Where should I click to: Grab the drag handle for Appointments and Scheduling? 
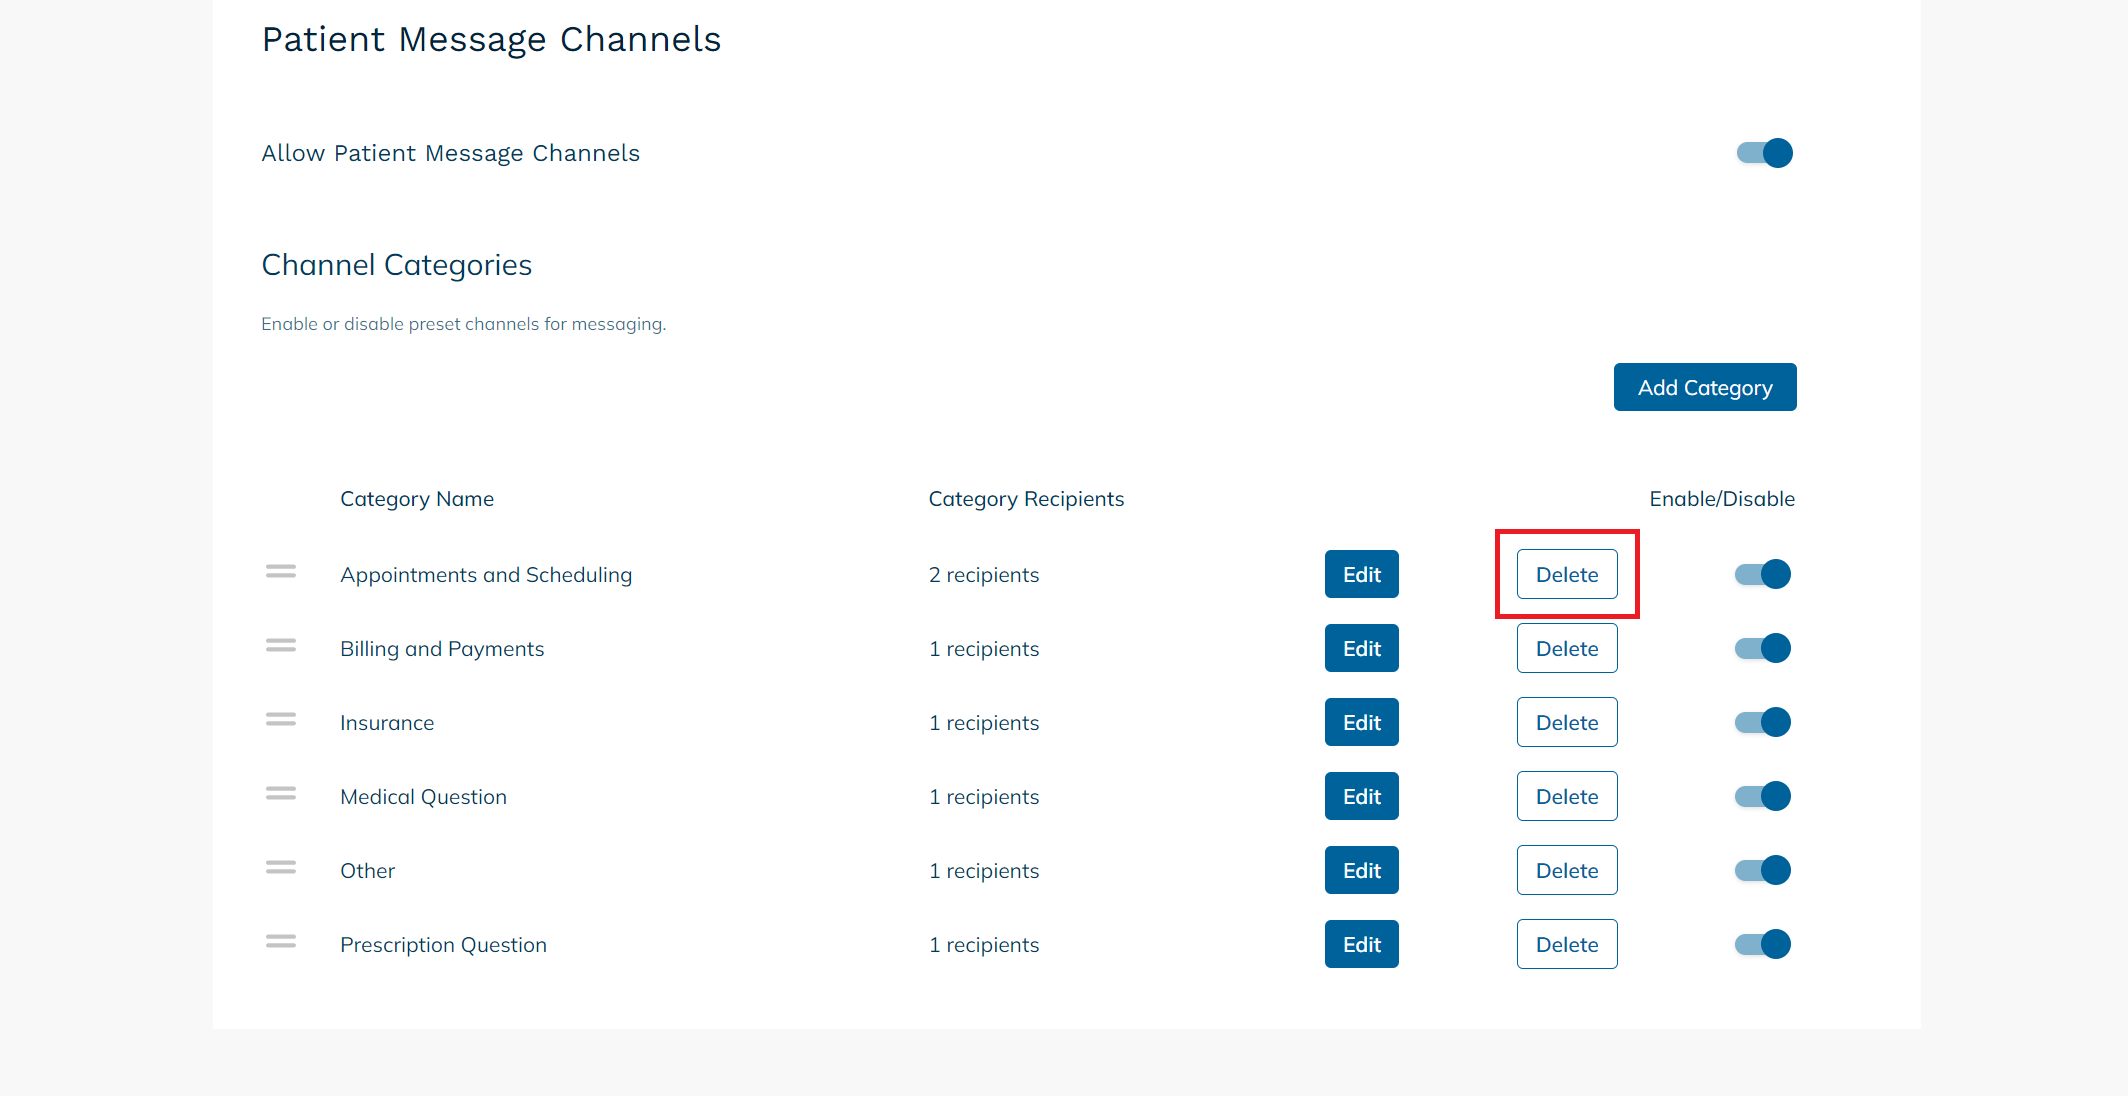281,572
